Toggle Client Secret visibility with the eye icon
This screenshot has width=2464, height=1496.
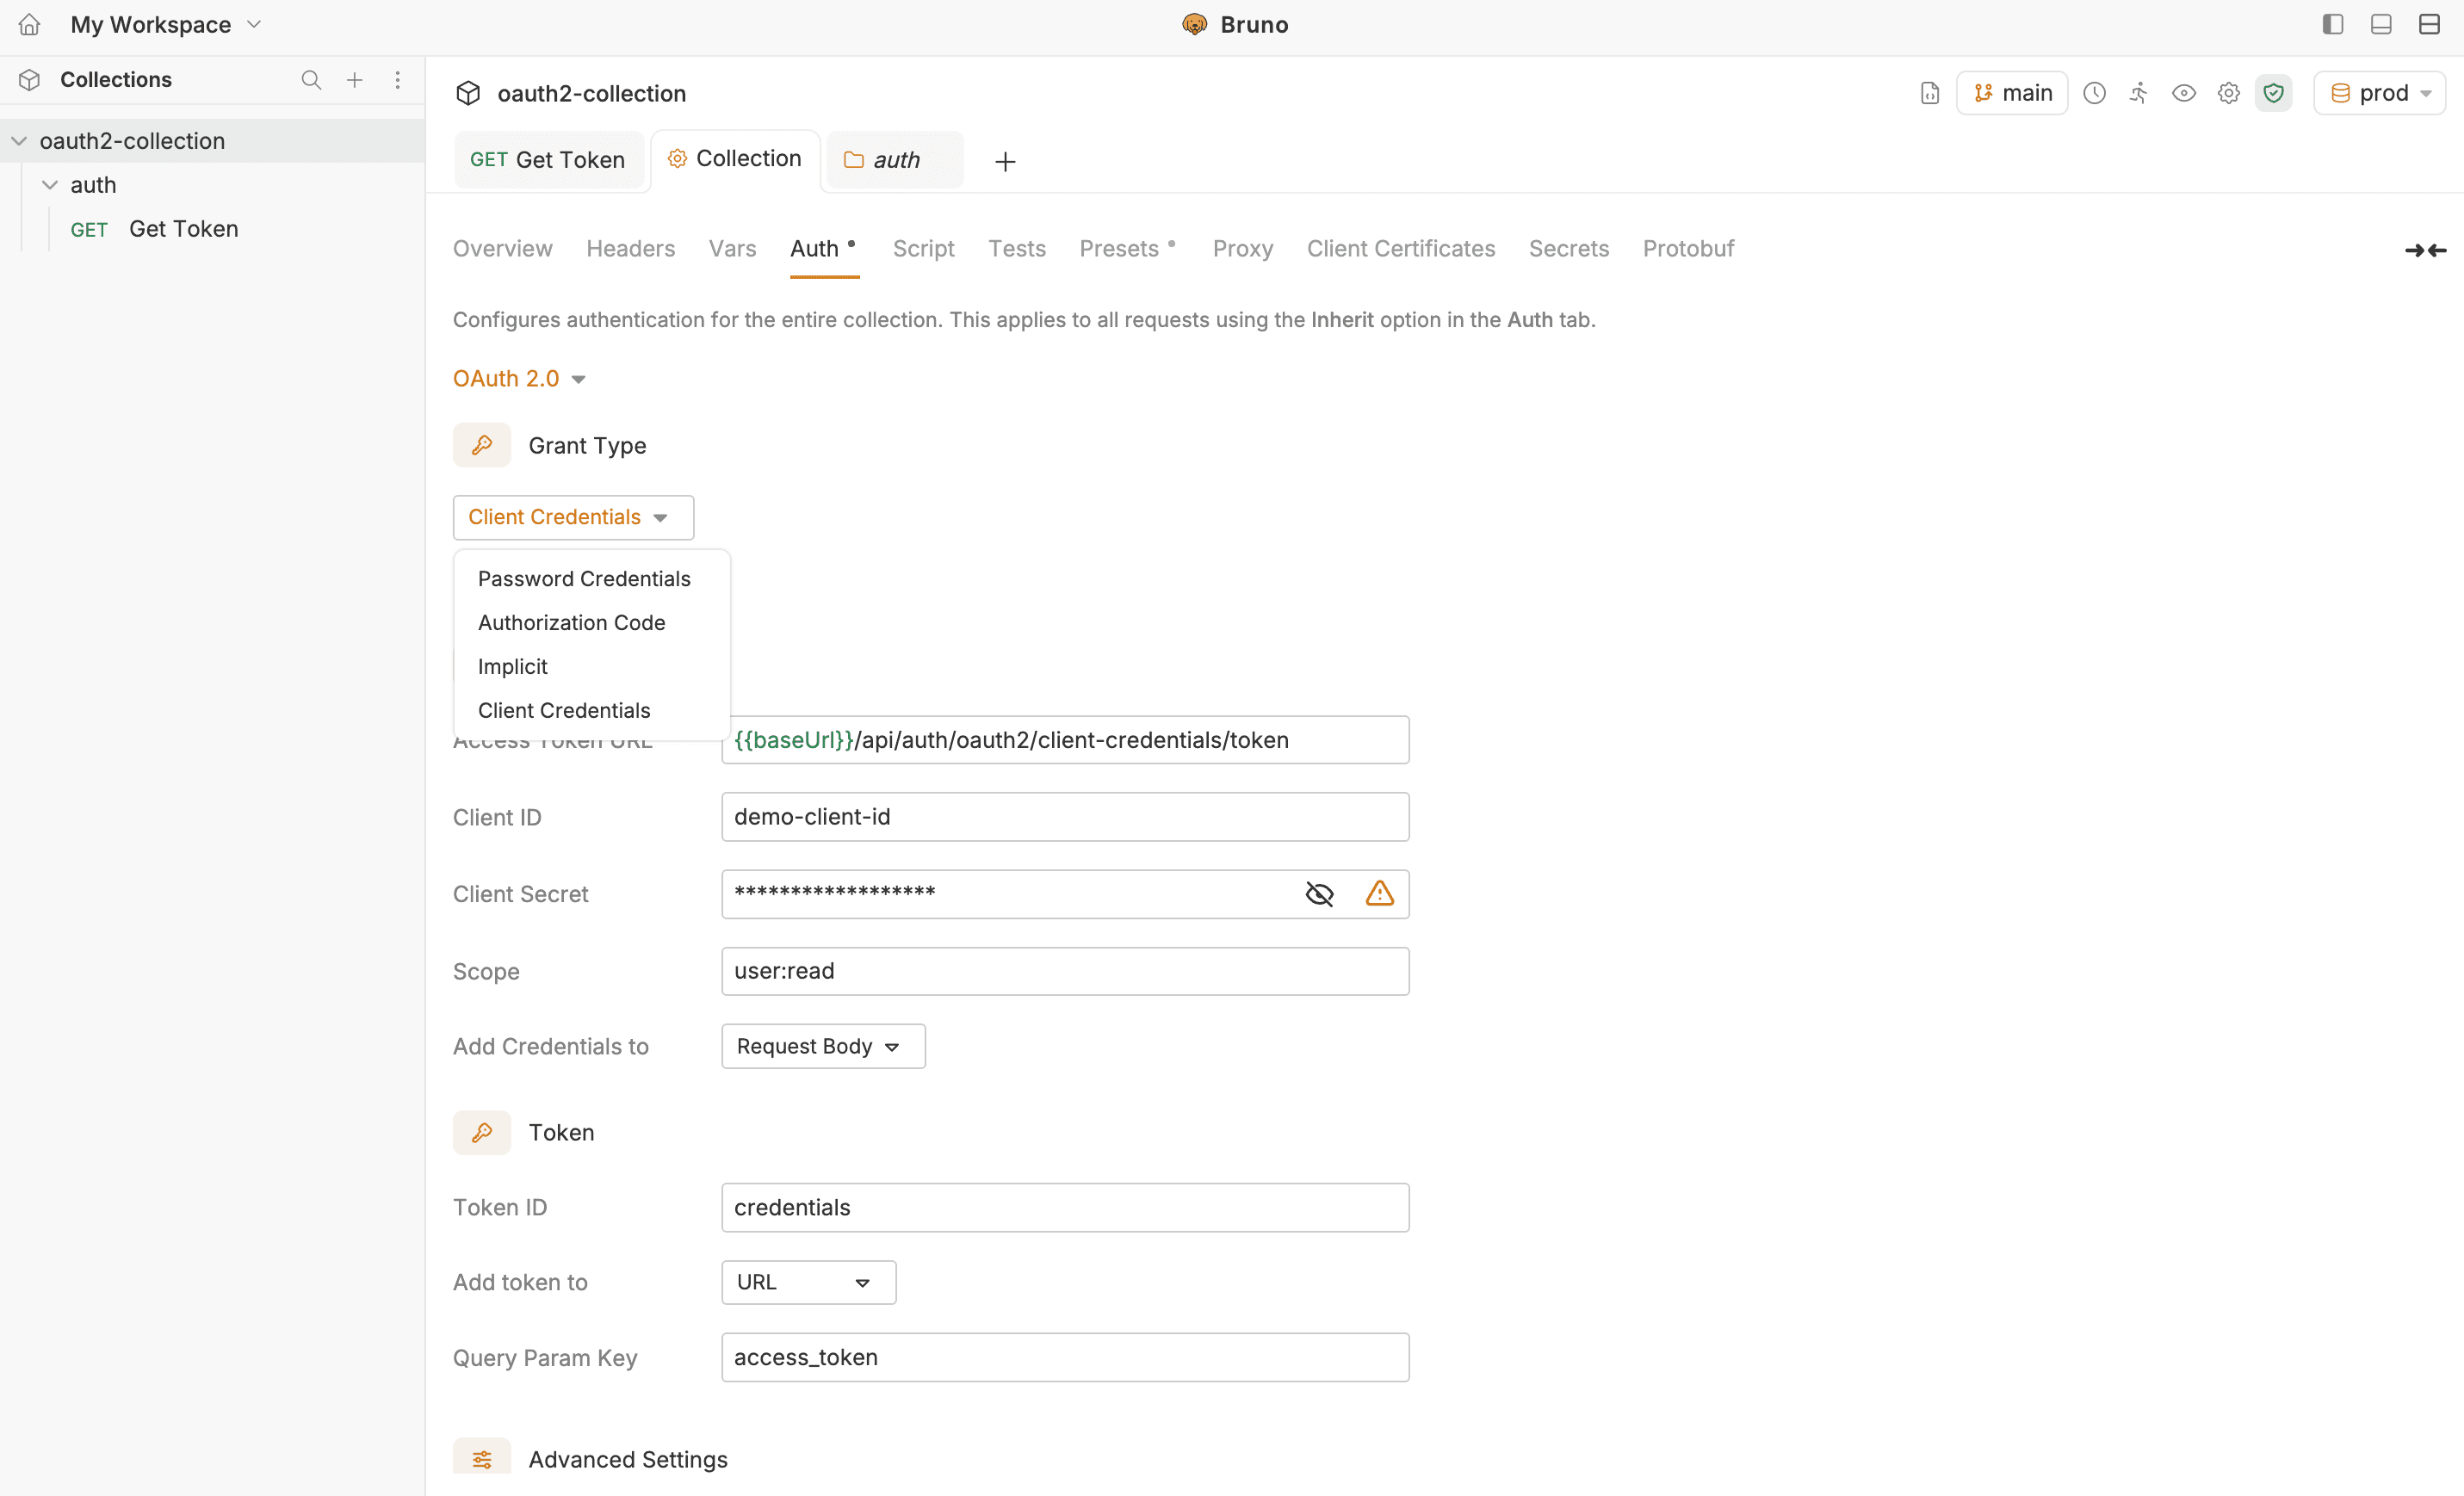tap(1319, 893)
